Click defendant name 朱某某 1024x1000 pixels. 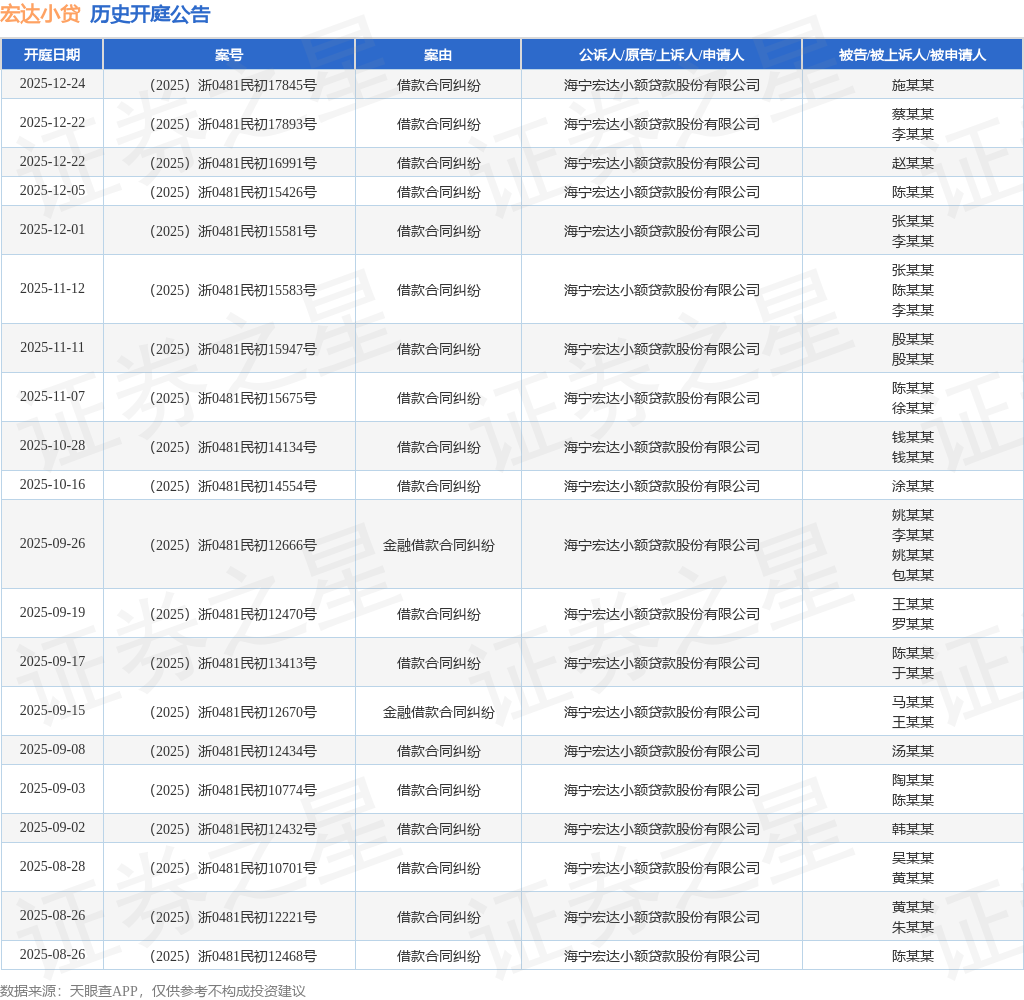(912, 927)
